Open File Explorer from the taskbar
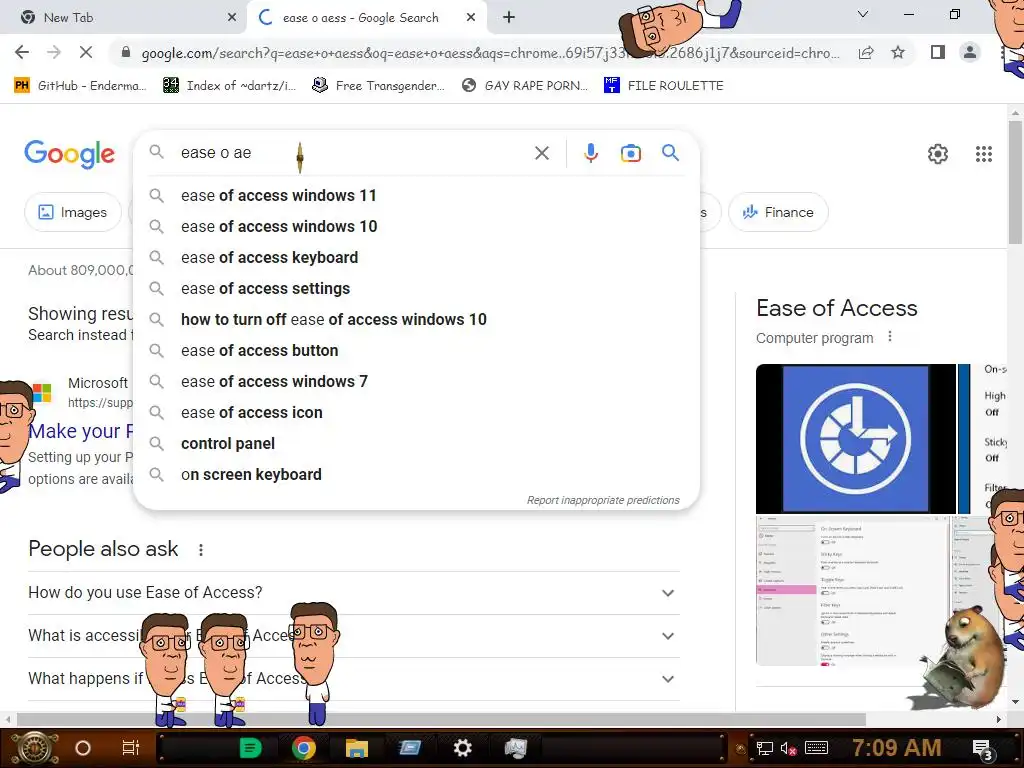Screen dimensions: 1024x768 (x=357, y=748)
